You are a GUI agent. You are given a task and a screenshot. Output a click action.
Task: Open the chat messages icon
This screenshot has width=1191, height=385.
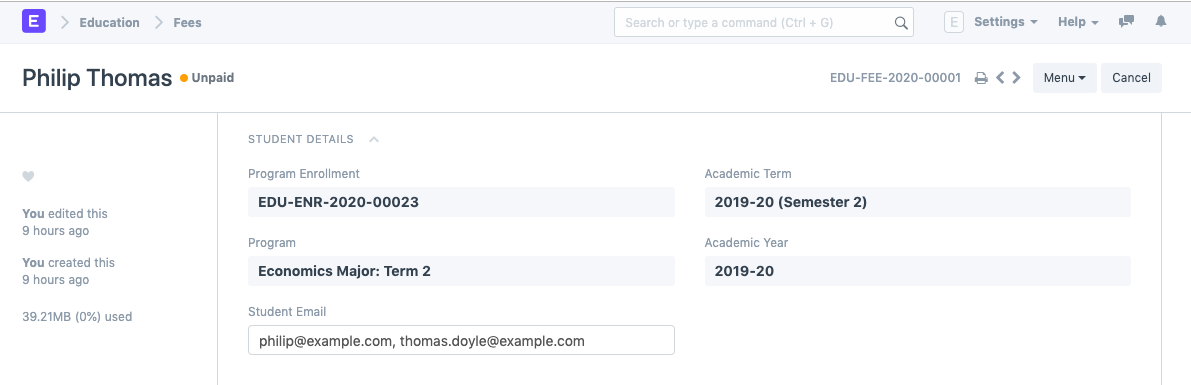[x=1126, y=22]
